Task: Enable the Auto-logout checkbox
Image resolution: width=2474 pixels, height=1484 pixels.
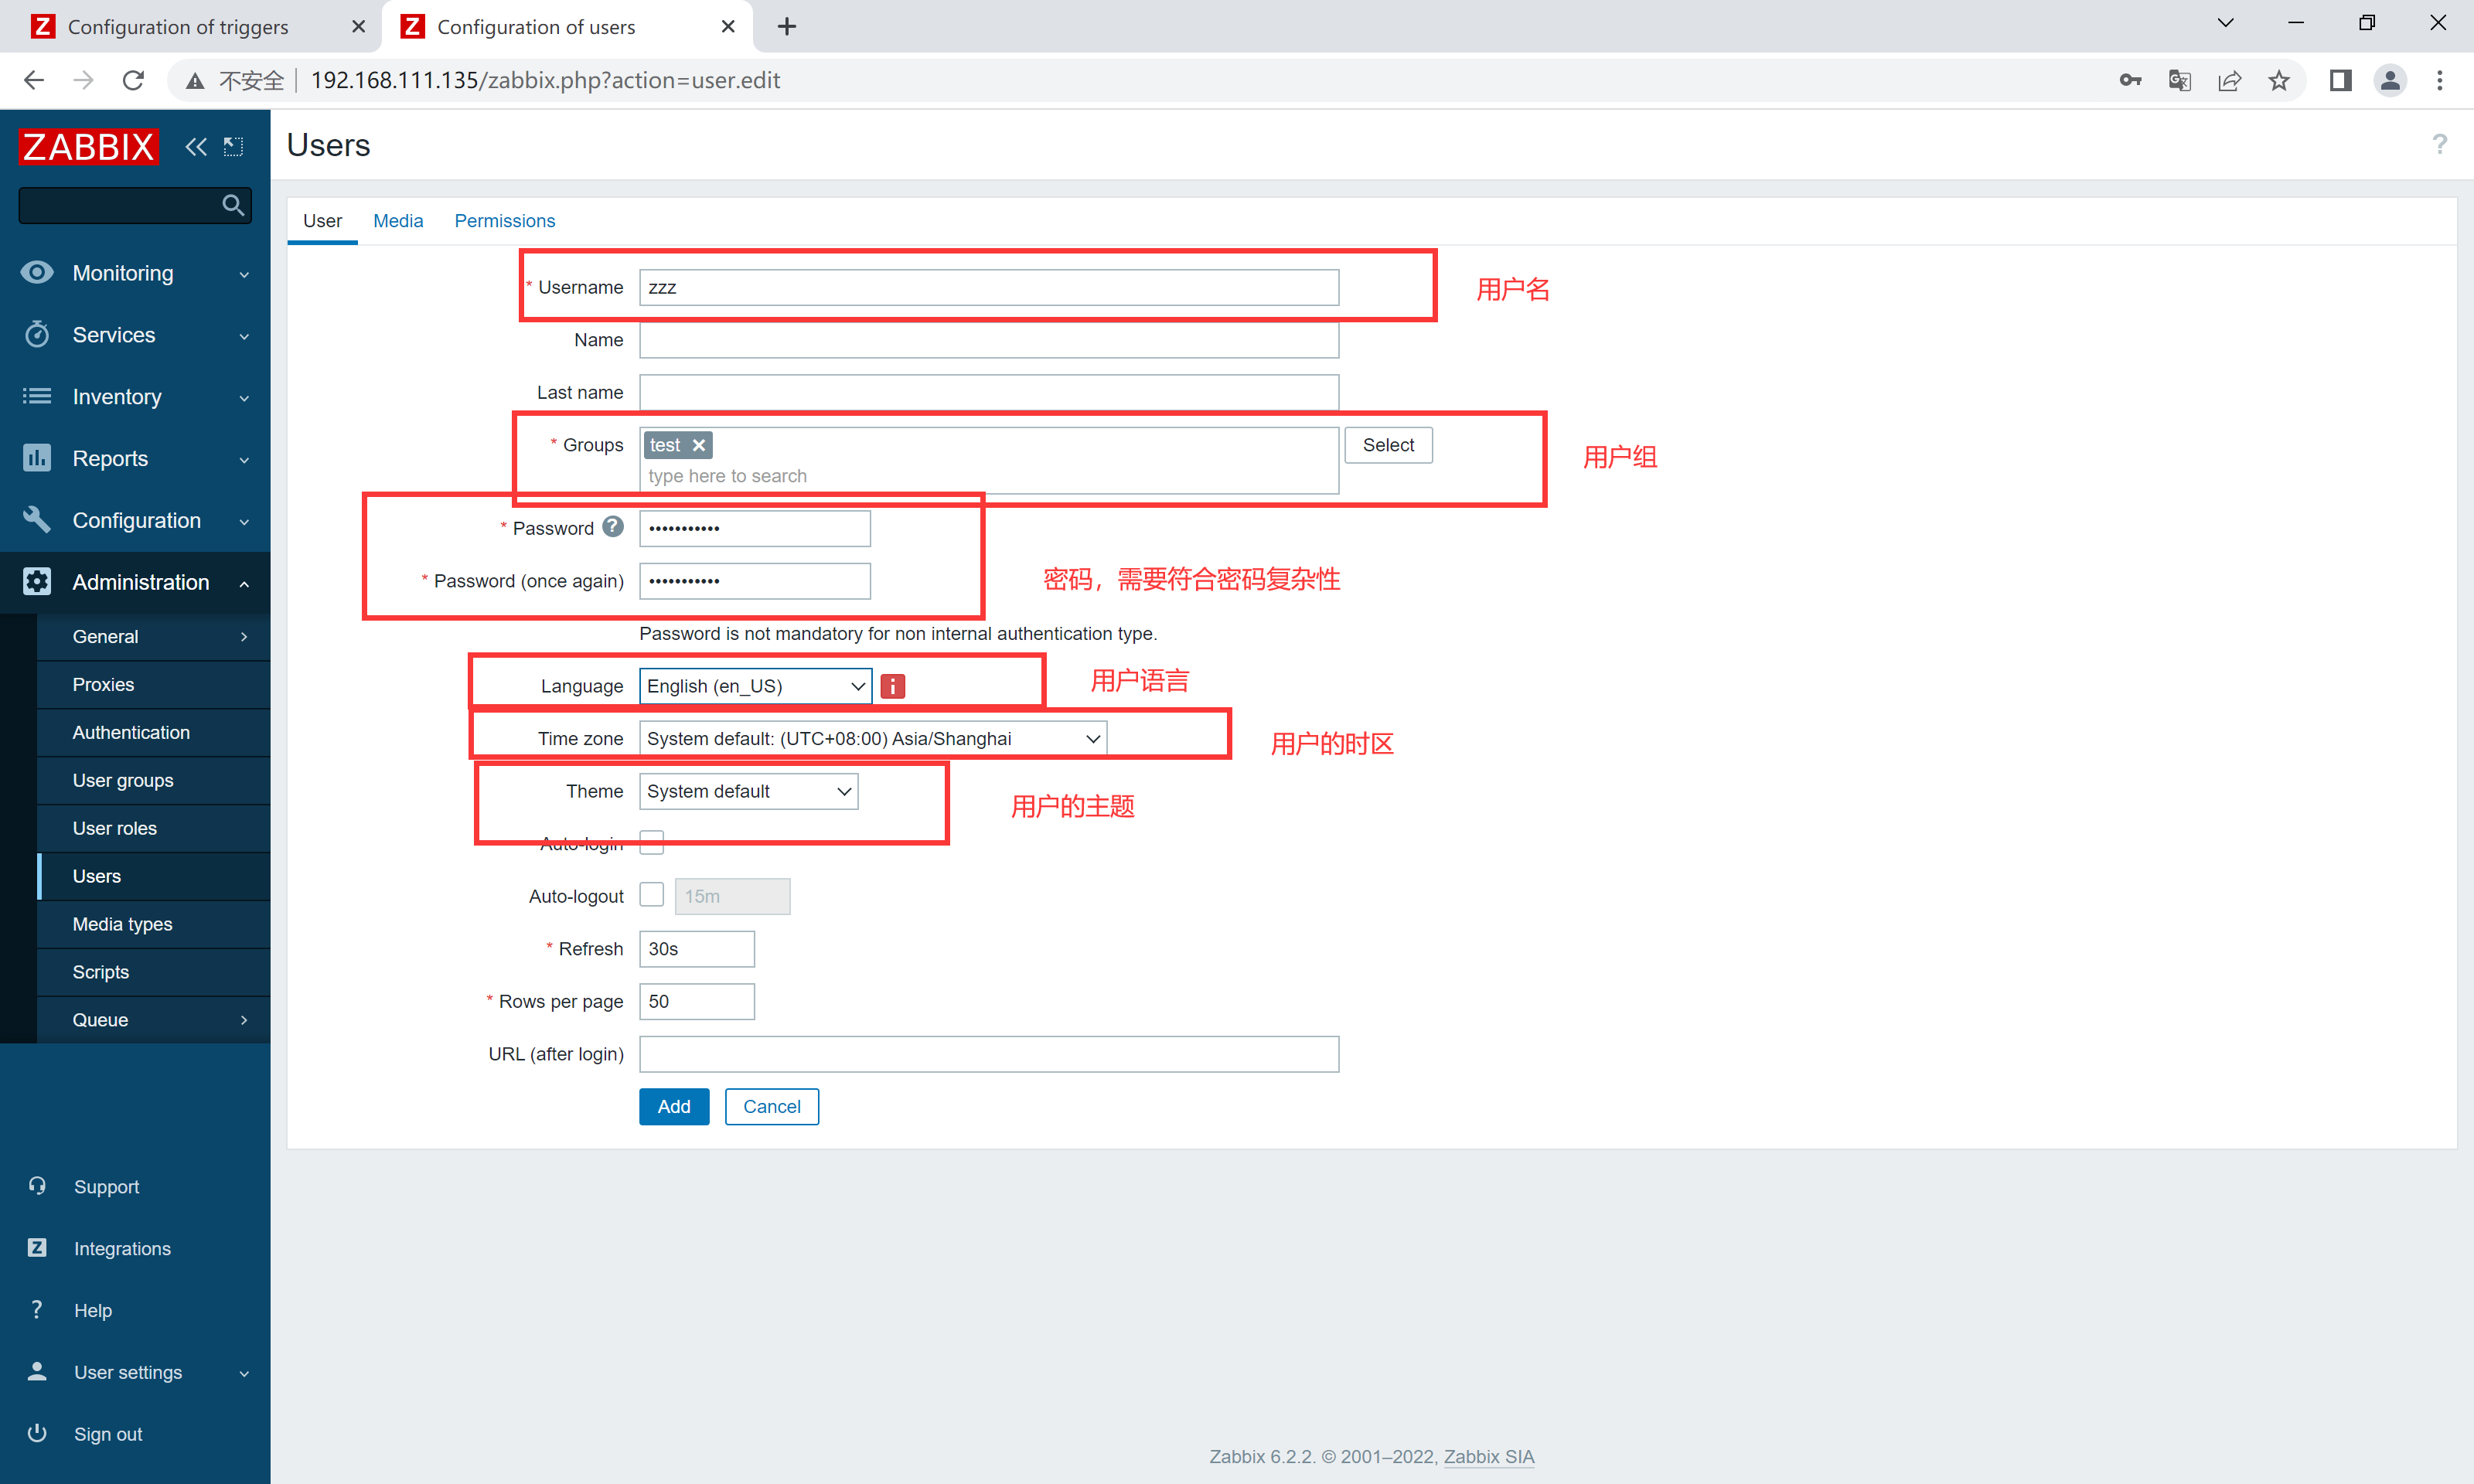Action: (x=652, y=895)
